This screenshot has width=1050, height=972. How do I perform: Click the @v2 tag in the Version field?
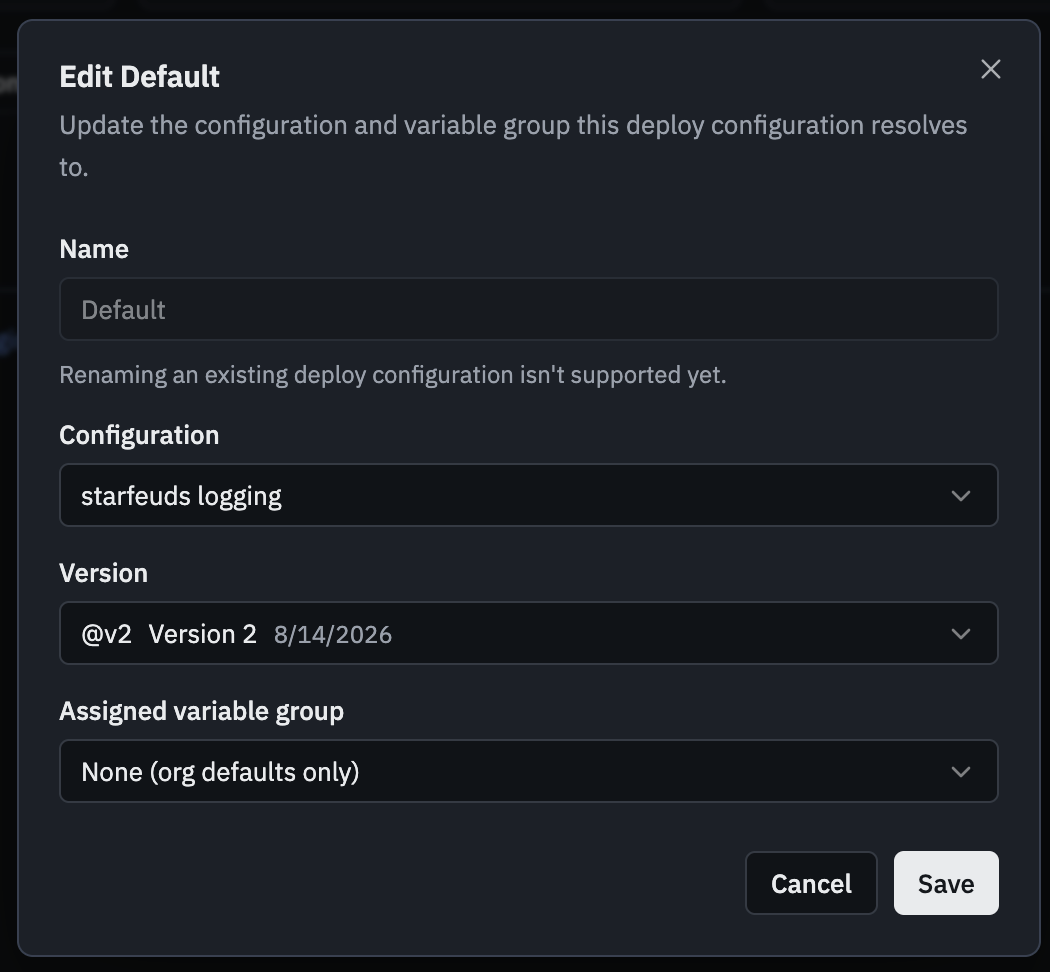click(x=106, y=634)
